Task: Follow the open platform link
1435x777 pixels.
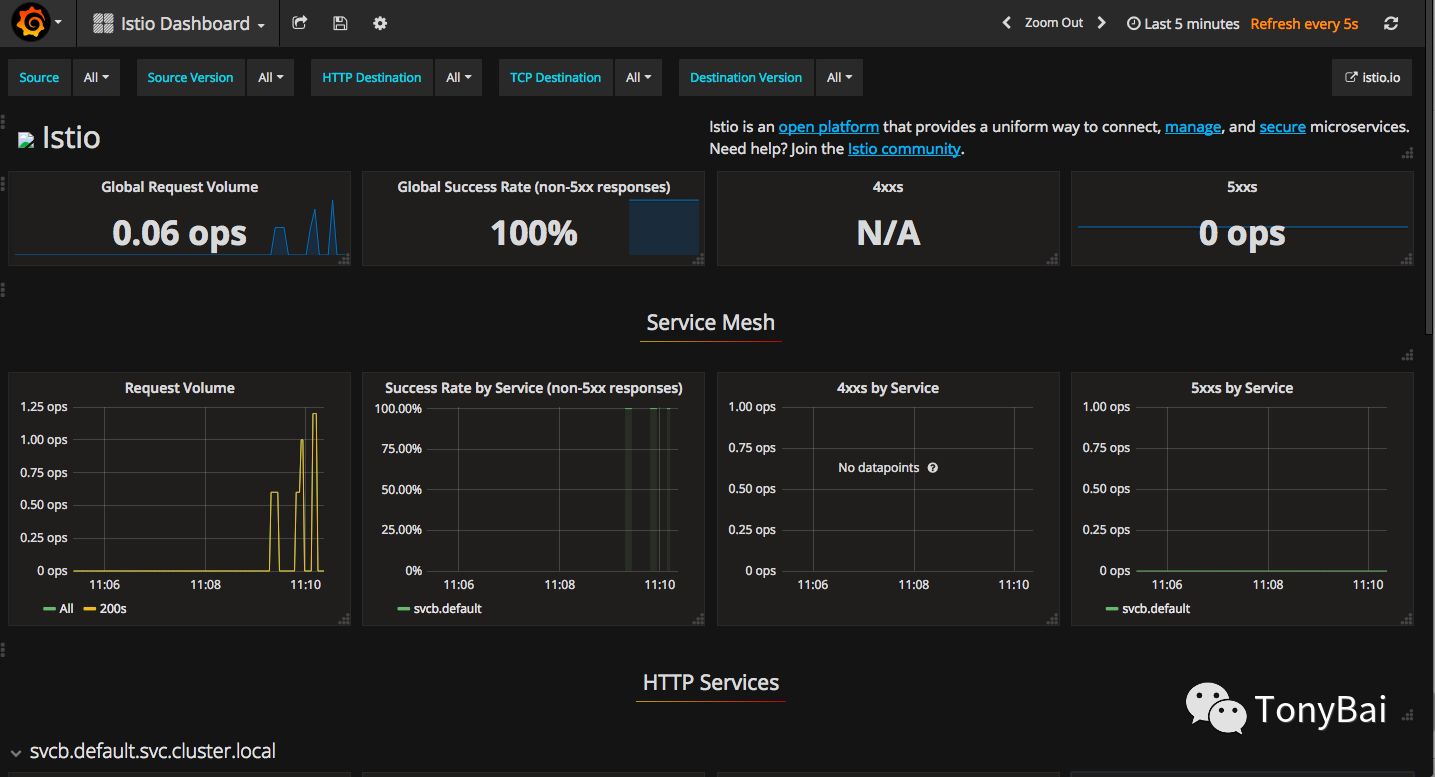Action: coord(829,127)
